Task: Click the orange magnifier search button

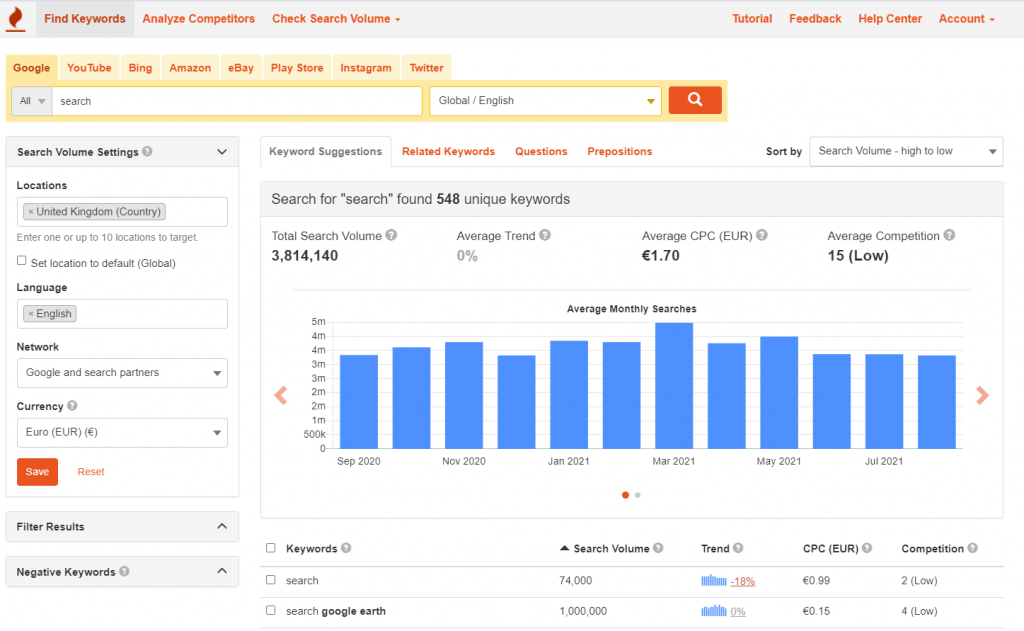Action: tap(695, 100)
